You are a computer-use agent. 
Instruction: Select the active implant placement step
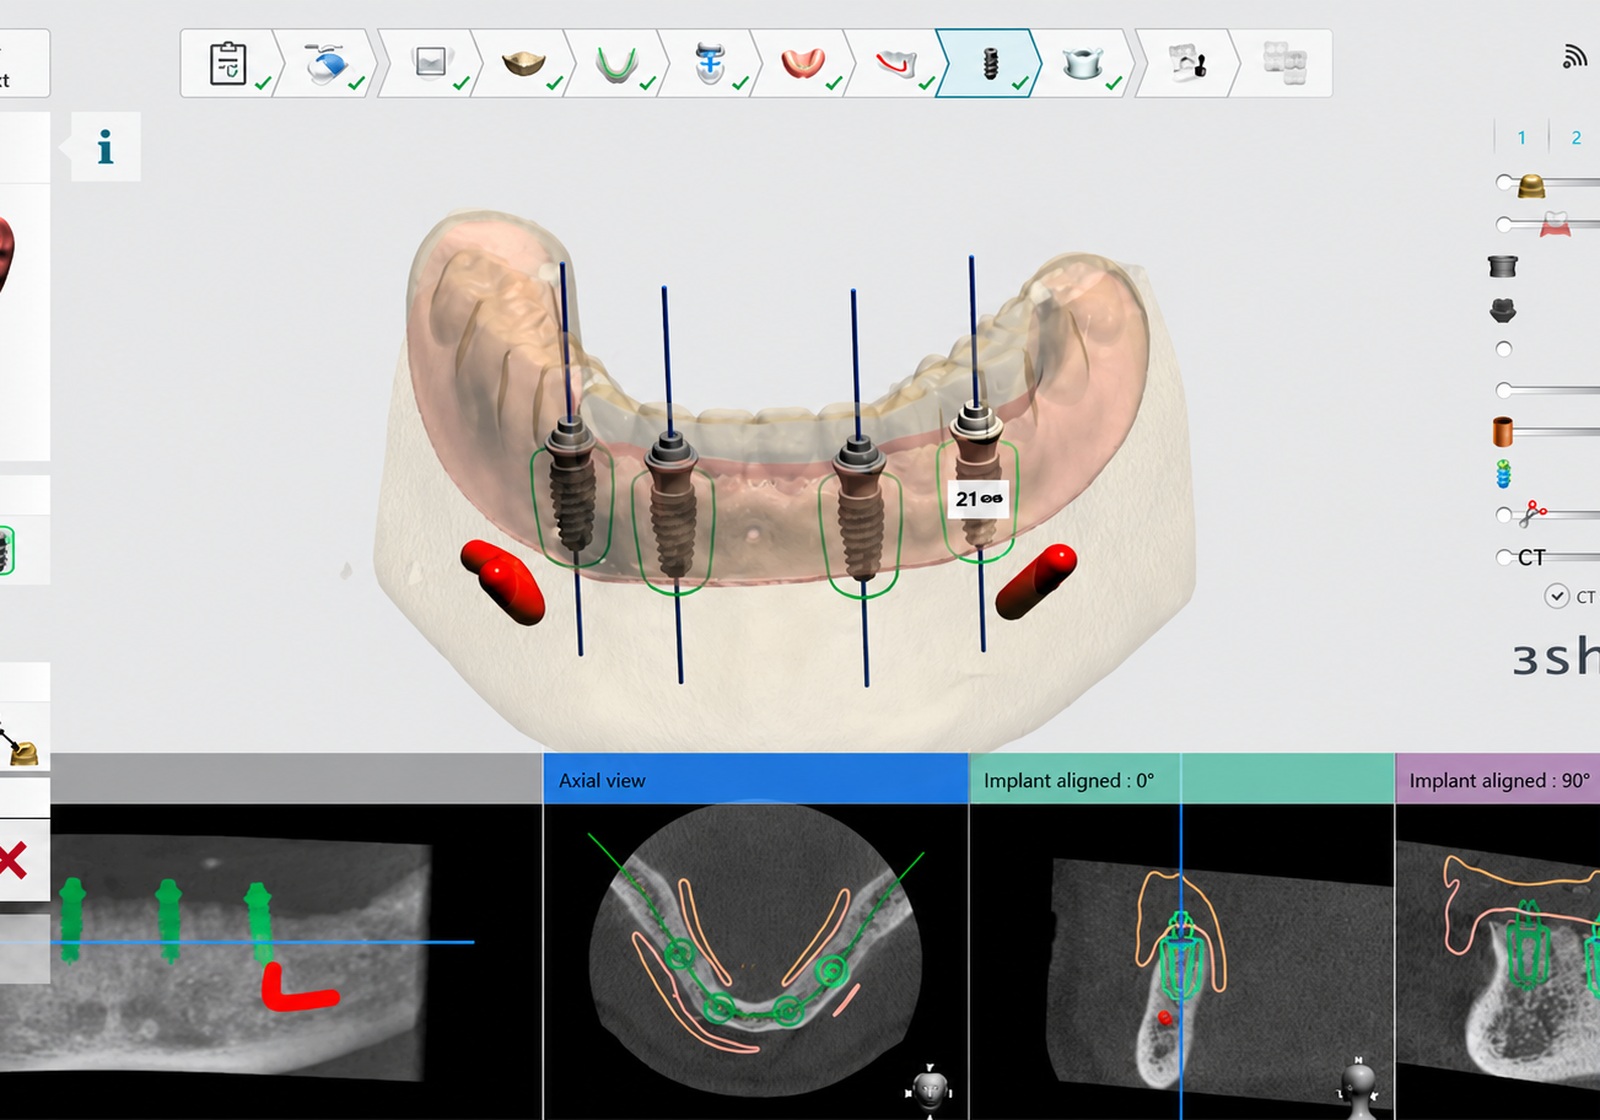pos(990,63)
